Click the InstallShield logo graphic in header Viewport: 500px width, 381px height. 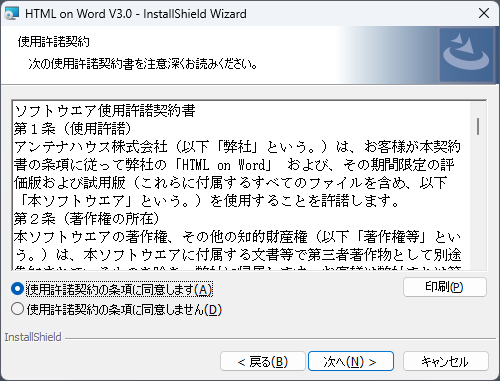point(466,55)
